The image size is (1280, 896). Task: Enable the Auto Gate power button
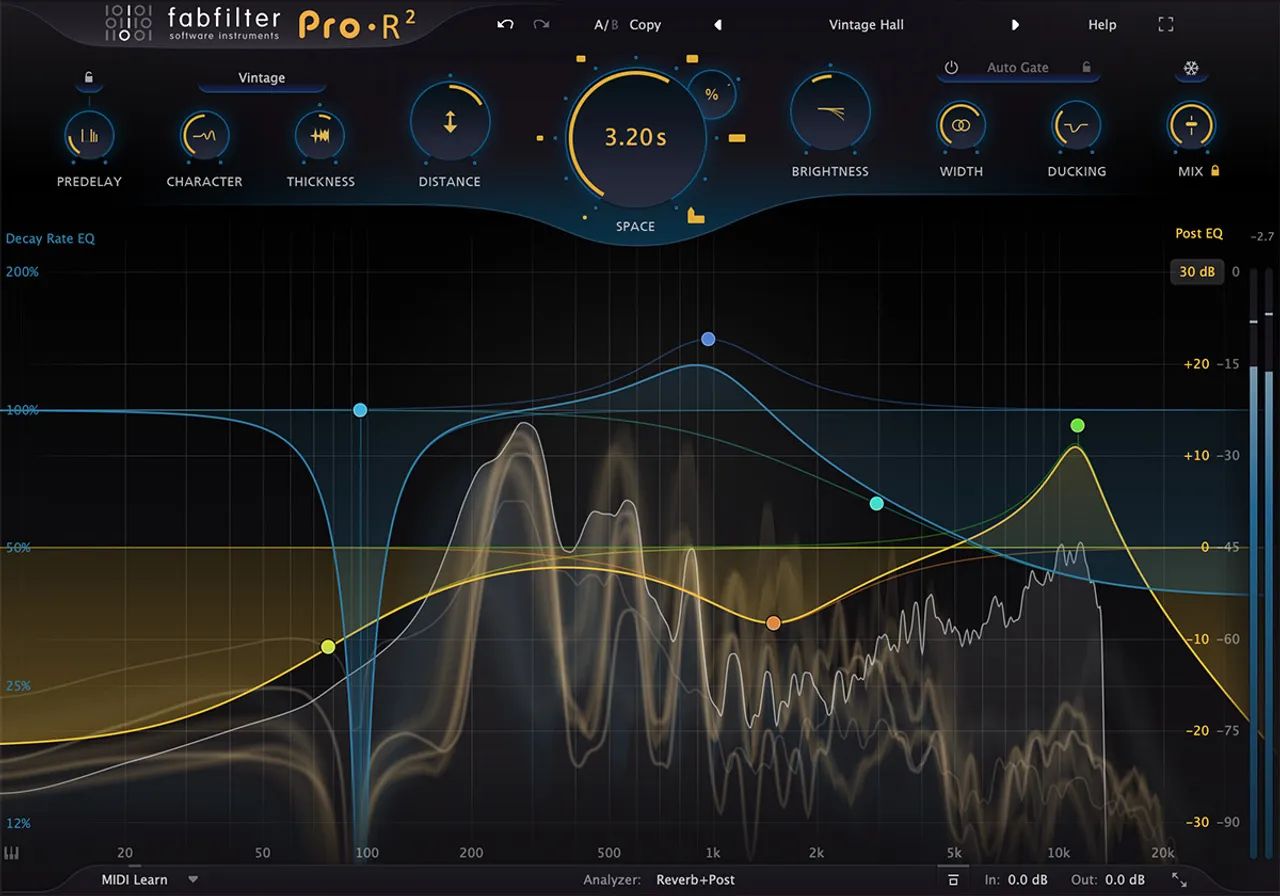tap(950, 67)
